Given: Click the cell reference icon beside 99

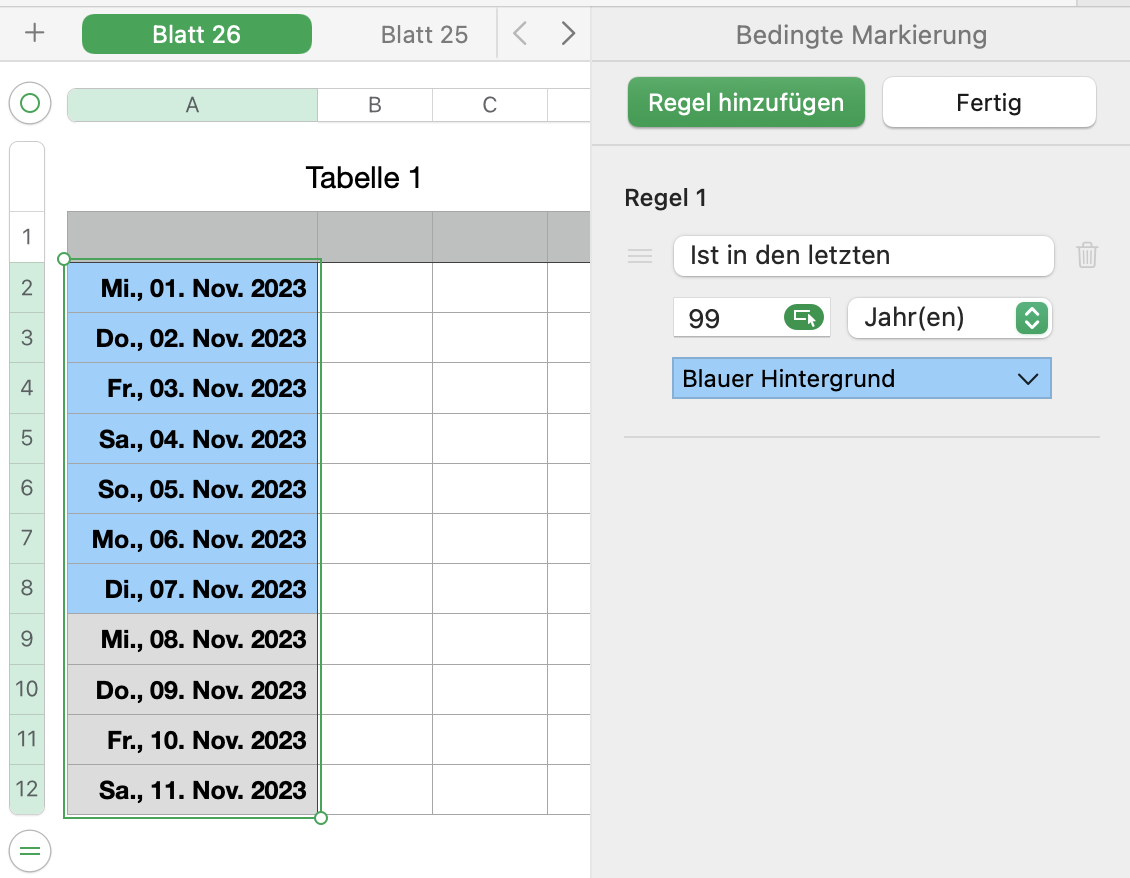Looking at the screenshot, I should 804,318.
